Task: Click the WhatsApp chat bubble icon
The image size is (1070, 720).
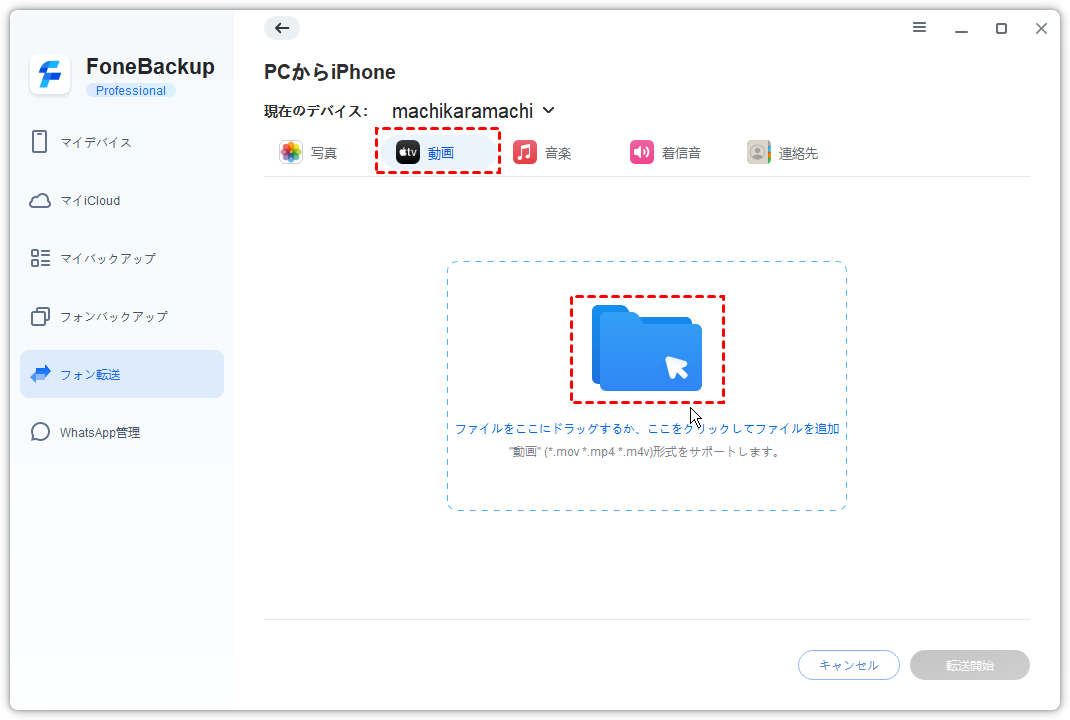Action: tap(40, 432)
